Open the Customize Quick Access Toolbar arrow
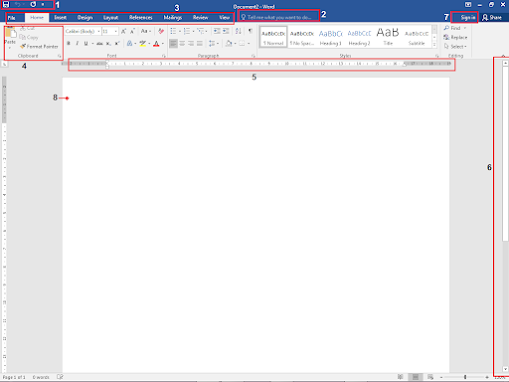The width and height of the screenshot is (509, 382). point(43,4)
